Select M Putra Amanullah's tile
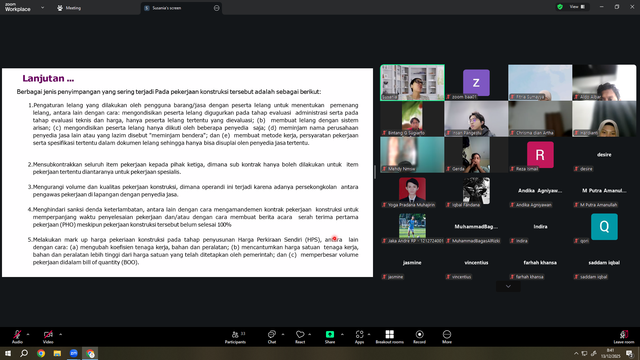The image size is (640, 360). click(x=604, y=191)
